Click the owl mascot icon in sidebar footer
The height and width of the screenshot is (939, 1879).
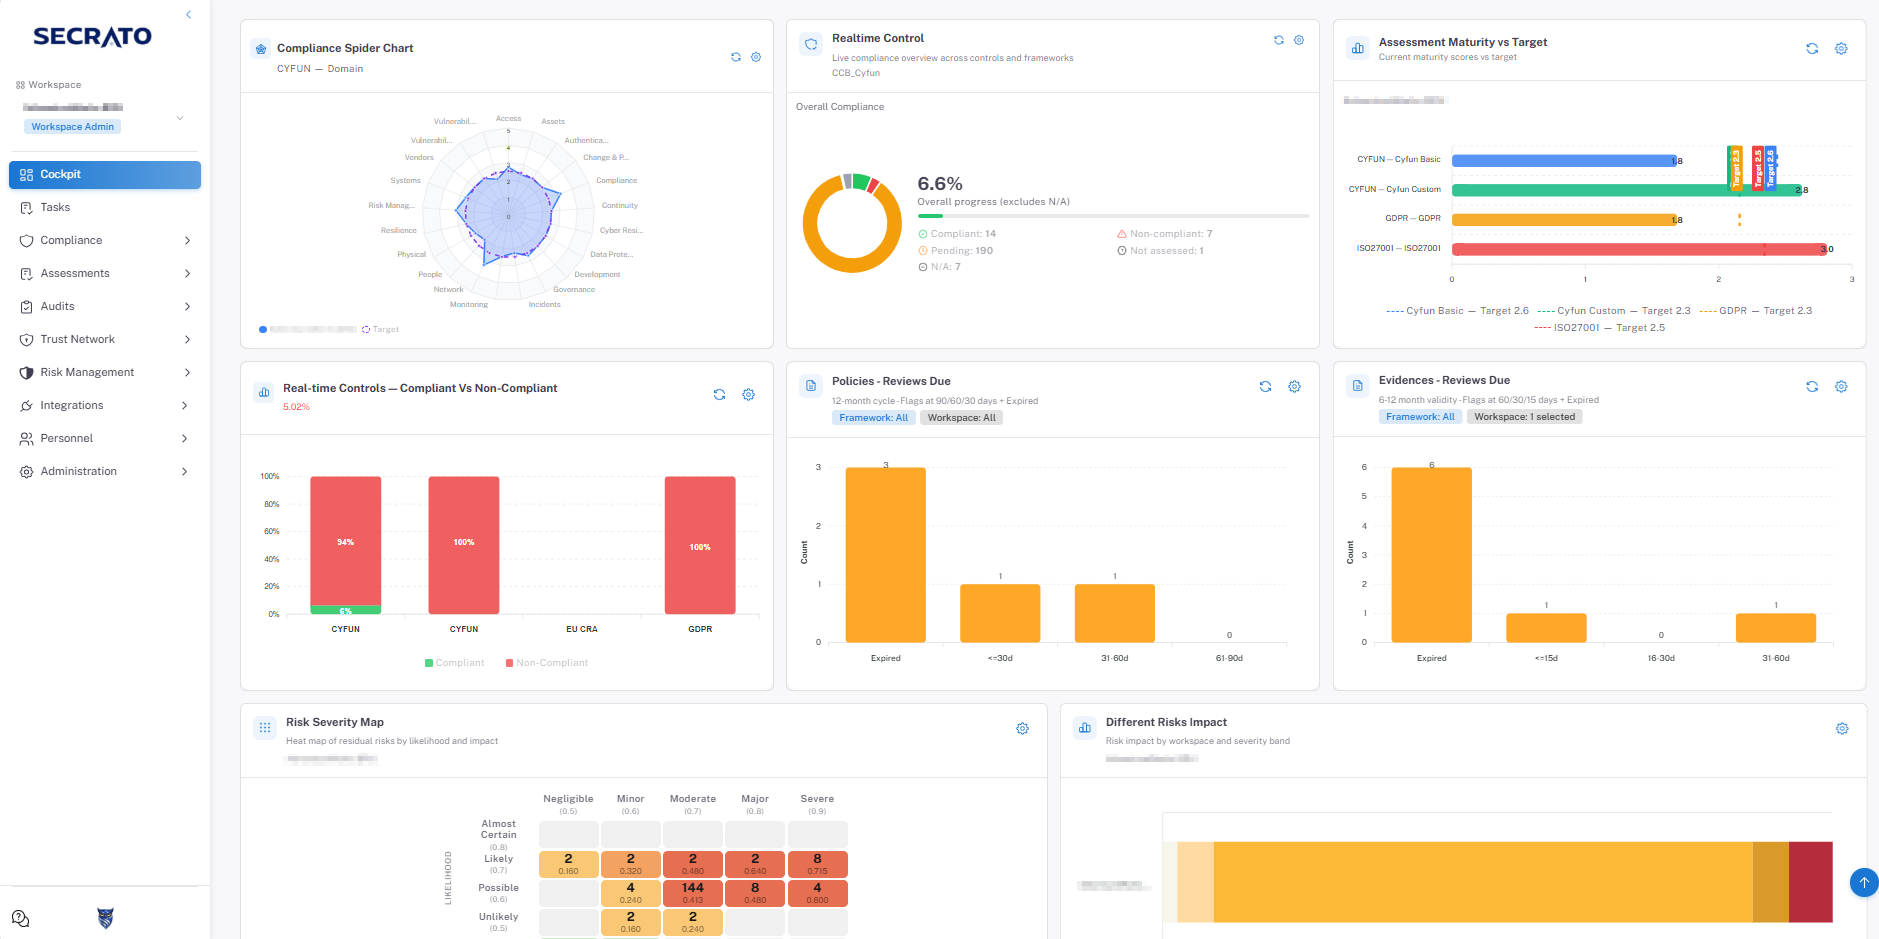coord(105,918)
